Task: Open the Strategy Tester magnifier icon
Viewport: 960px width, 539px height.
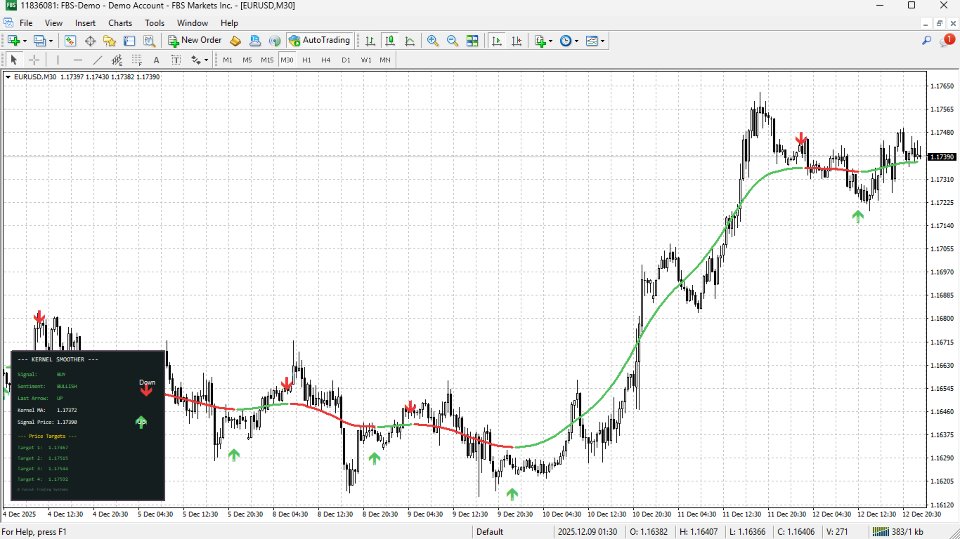Action: (x=149, y=40)
